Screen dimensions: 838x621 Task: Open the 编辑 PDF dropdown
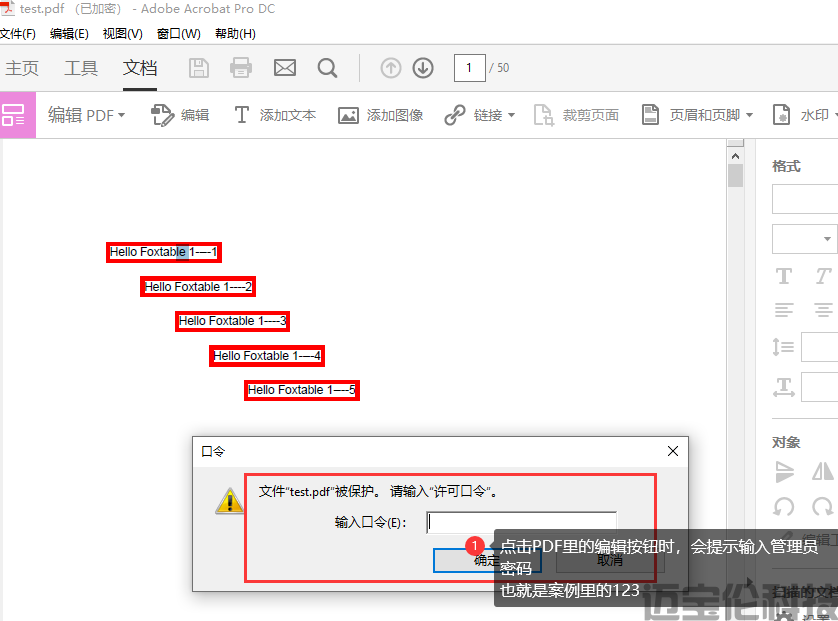(x=86, y=115)
